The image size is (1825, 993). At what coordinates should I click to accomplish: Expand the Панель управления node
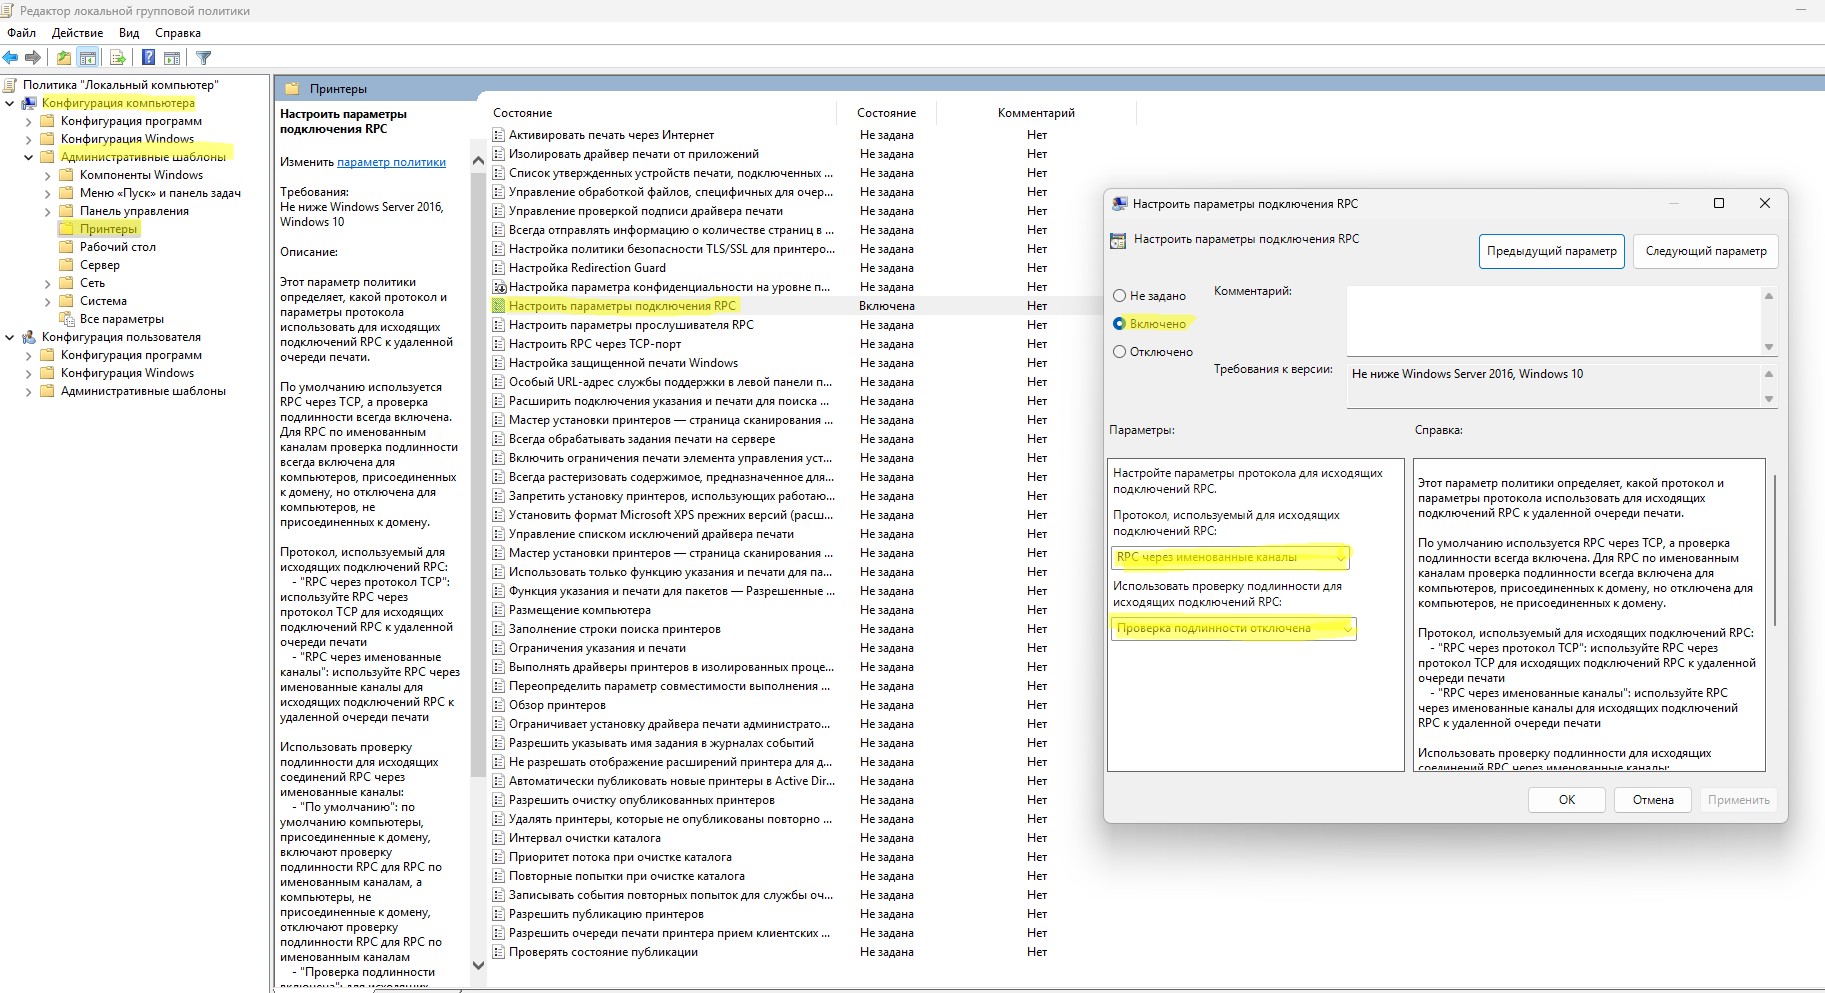click(48, 211)
